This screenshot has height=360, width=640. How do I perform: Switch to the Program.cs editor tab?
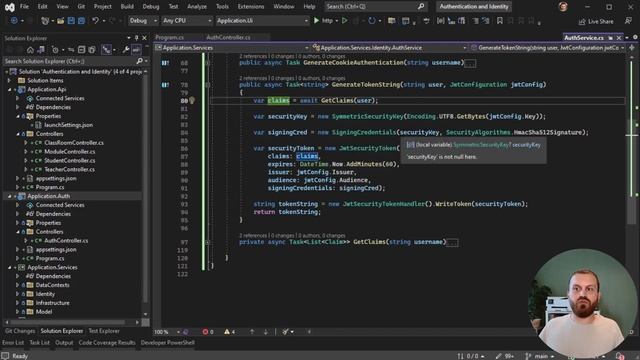[x=169, y=38]
